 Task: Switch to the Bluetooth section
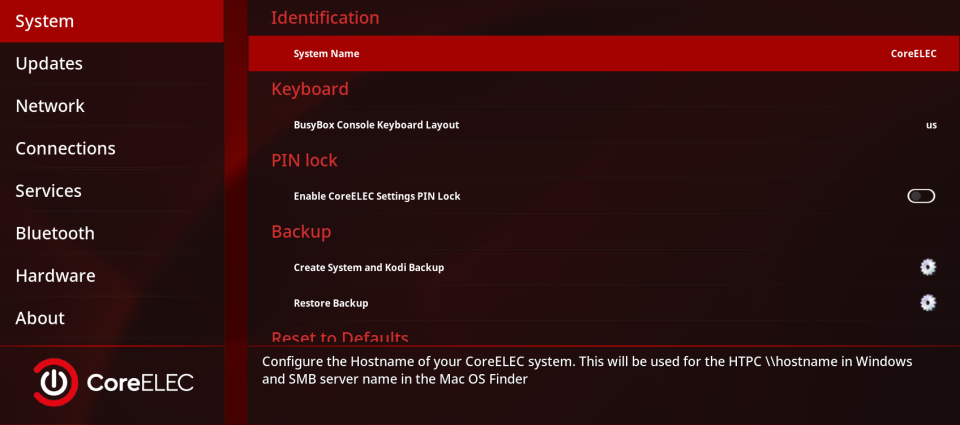[x=55, y=233]
